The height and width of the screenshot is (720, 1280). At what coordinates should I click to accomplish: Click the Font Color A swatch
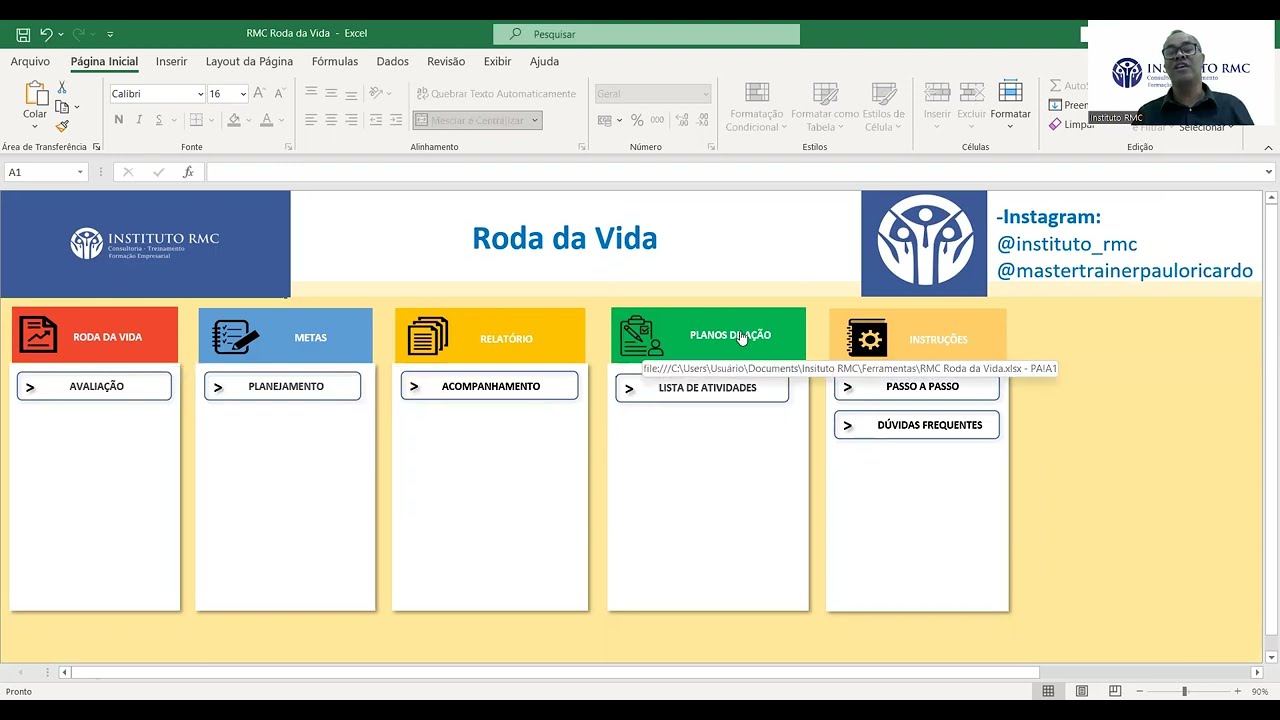click(266, 120)
